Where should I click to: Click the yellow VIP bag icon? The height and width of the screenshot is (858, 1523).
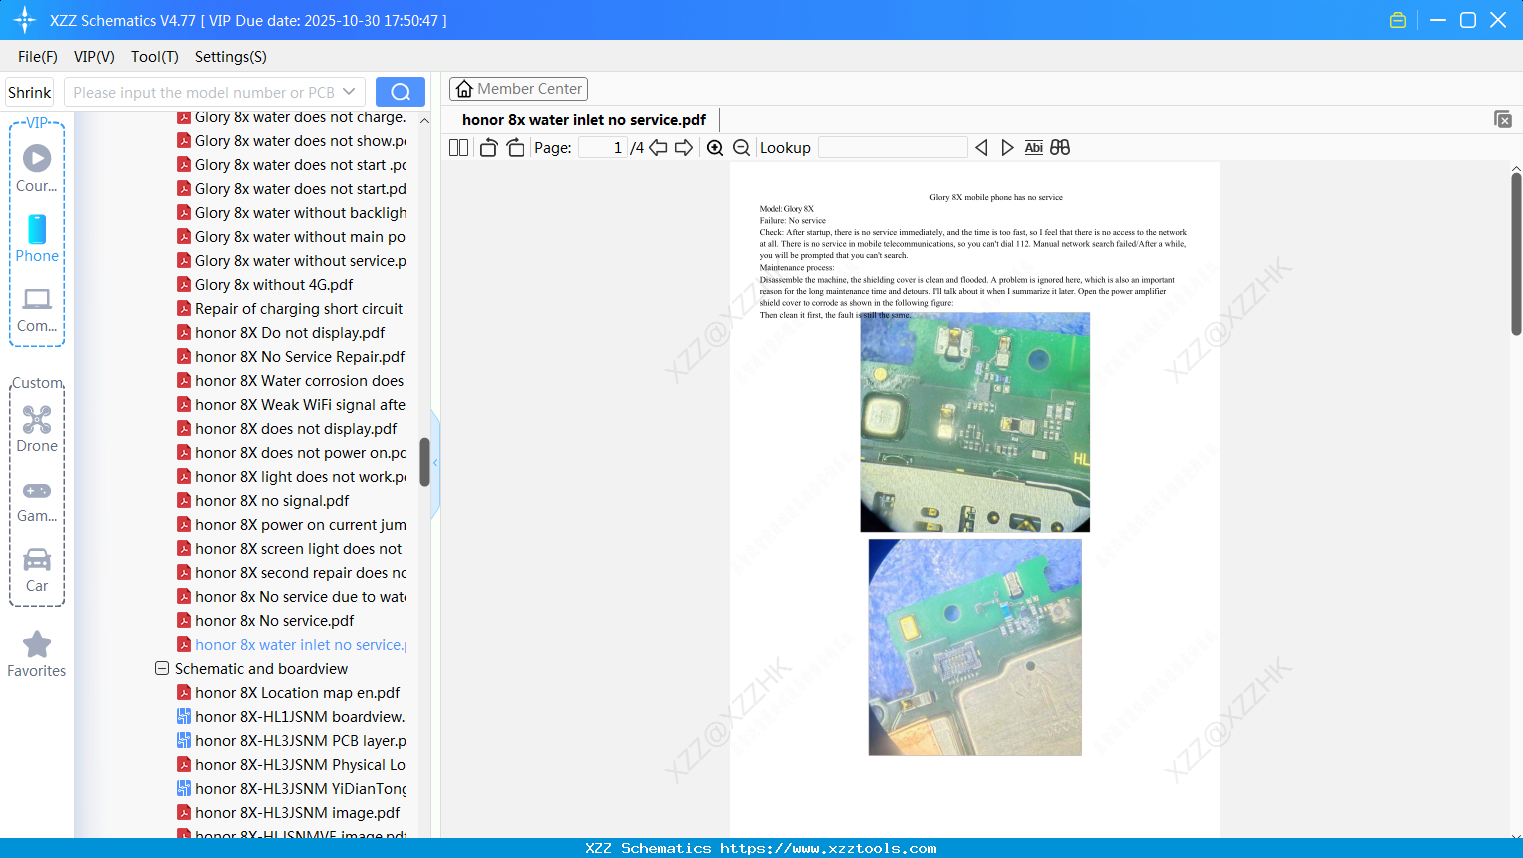coord(1398,20)
